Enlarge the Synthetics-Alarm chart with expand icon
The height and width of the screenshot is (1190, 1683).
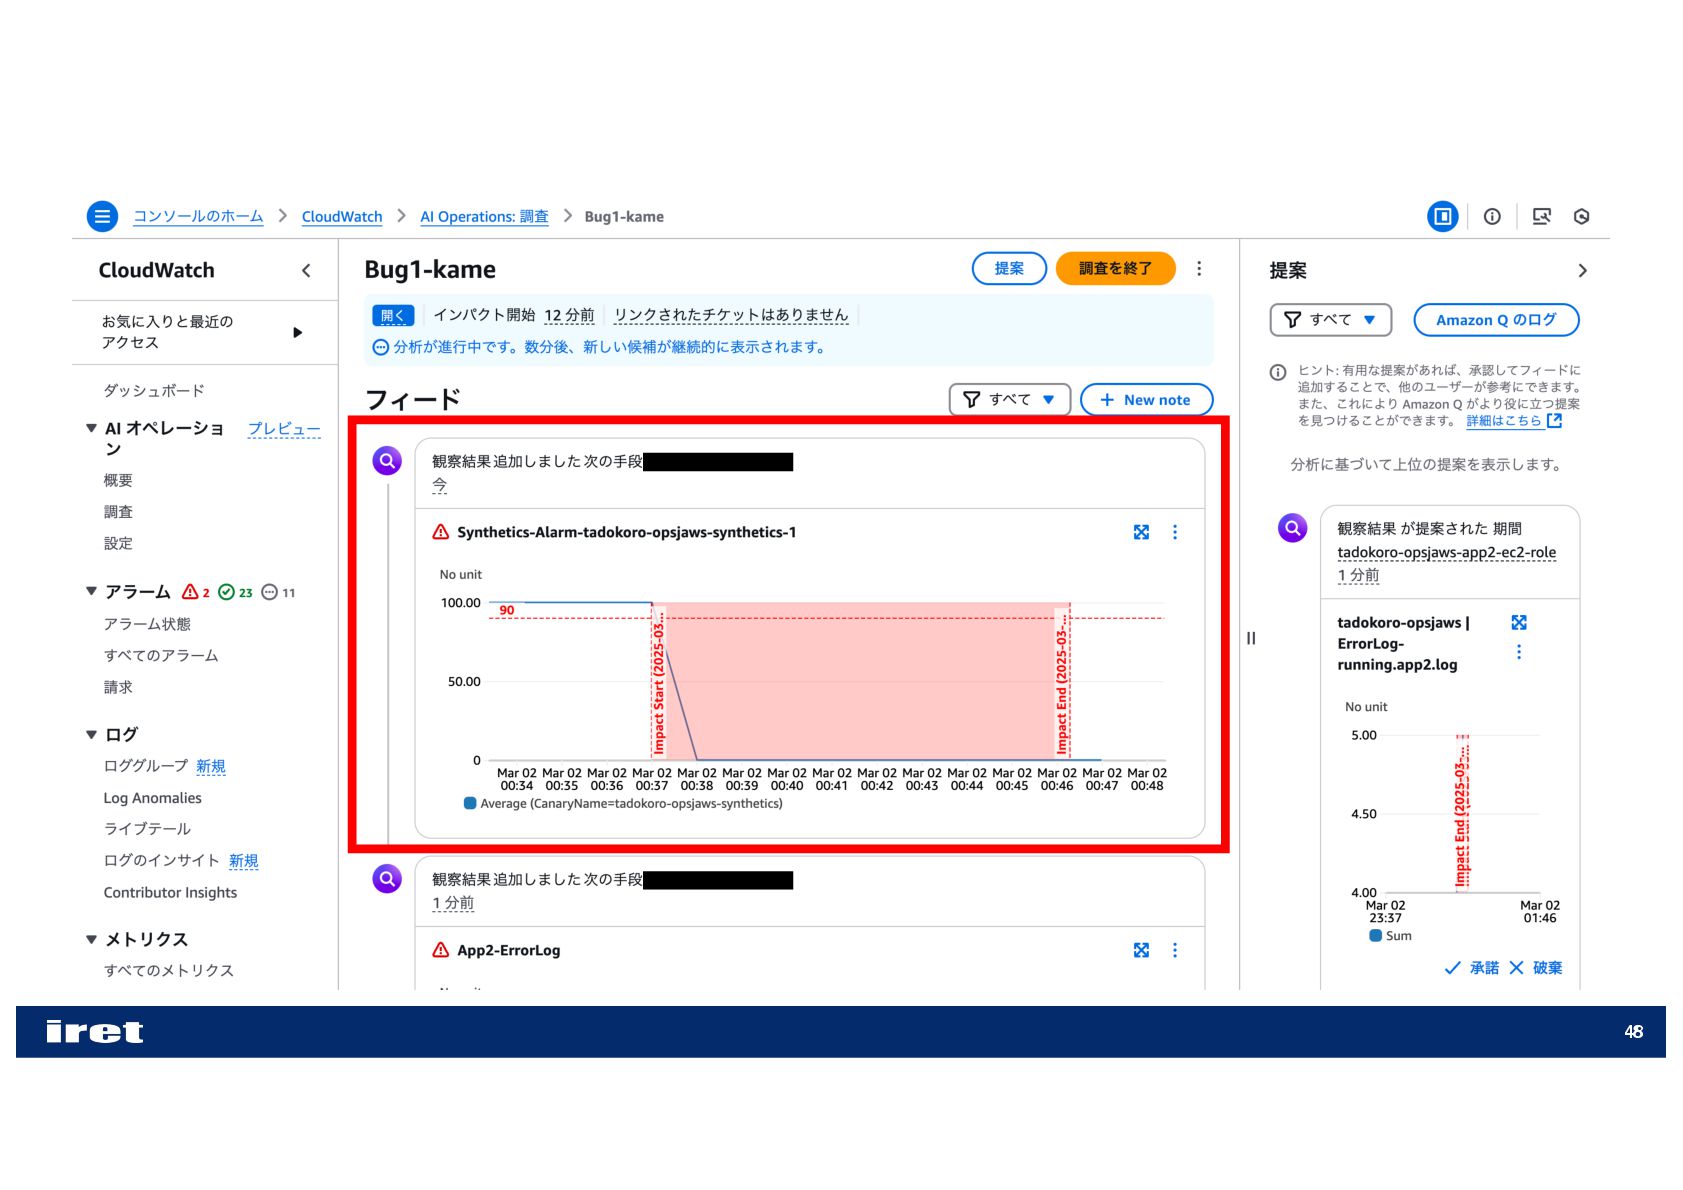[x=1141, y=532]
